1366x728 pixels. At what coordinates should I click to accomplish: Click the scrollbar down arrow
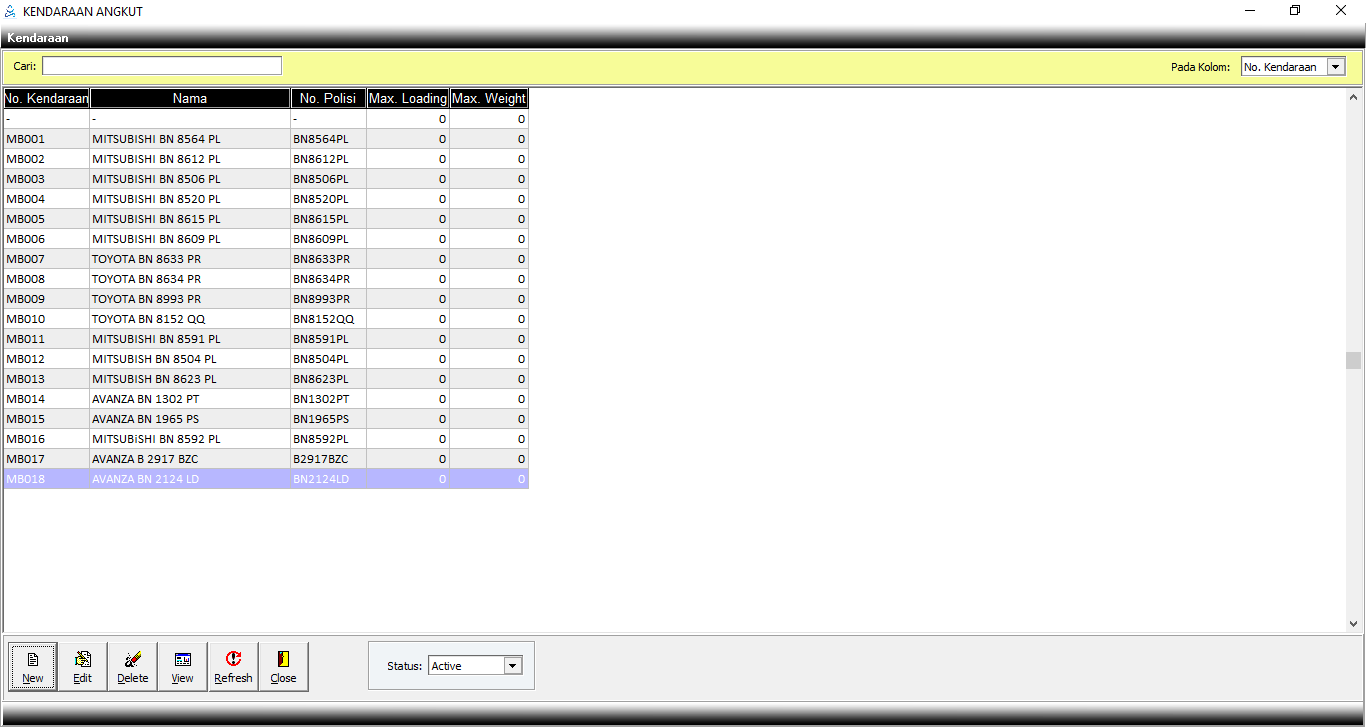click(x=1353, y=623)
